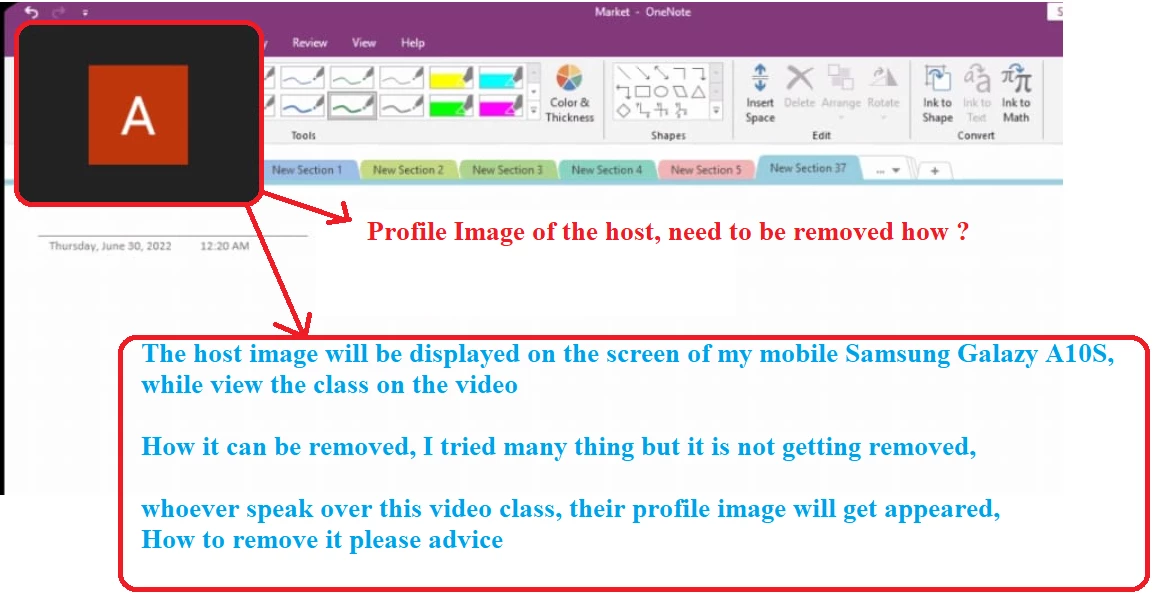Click the page date Thursday, June 30, 2022
The image size is (1173, 613).
coord(110,245)
